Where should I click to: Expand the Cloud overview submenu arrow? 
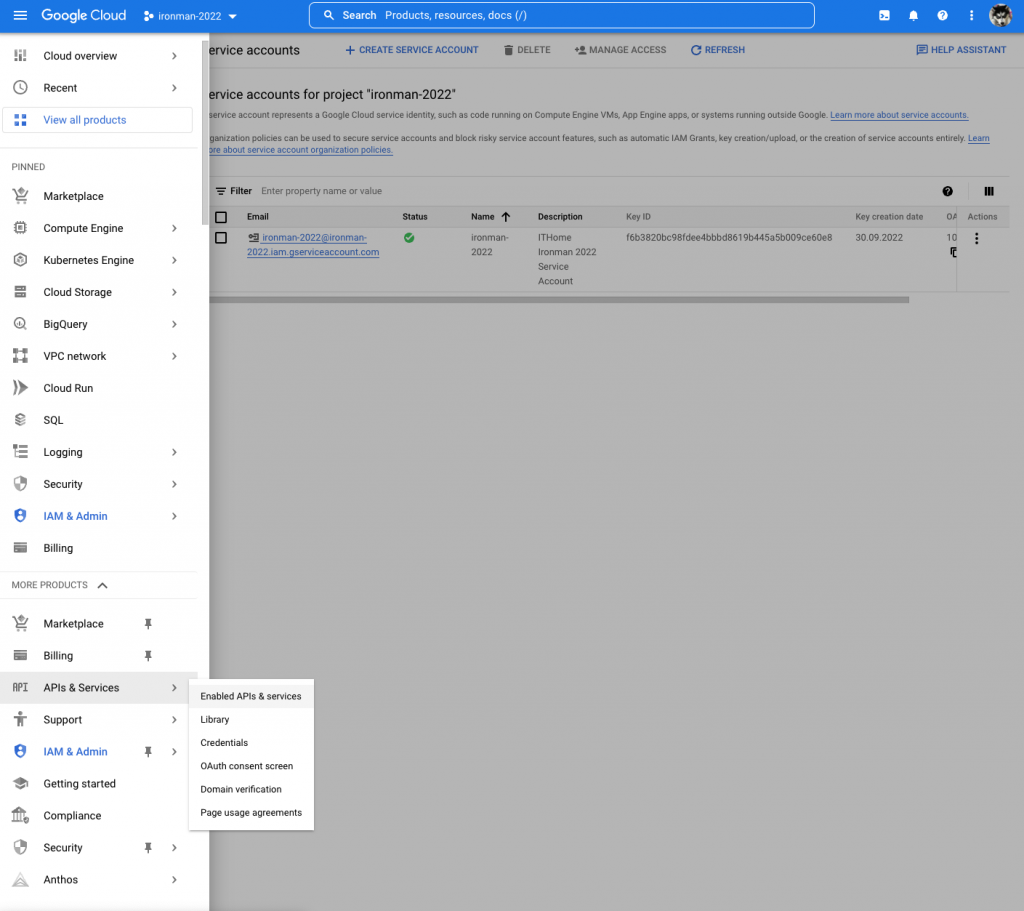pyautogui.click(x=174, y=56)
